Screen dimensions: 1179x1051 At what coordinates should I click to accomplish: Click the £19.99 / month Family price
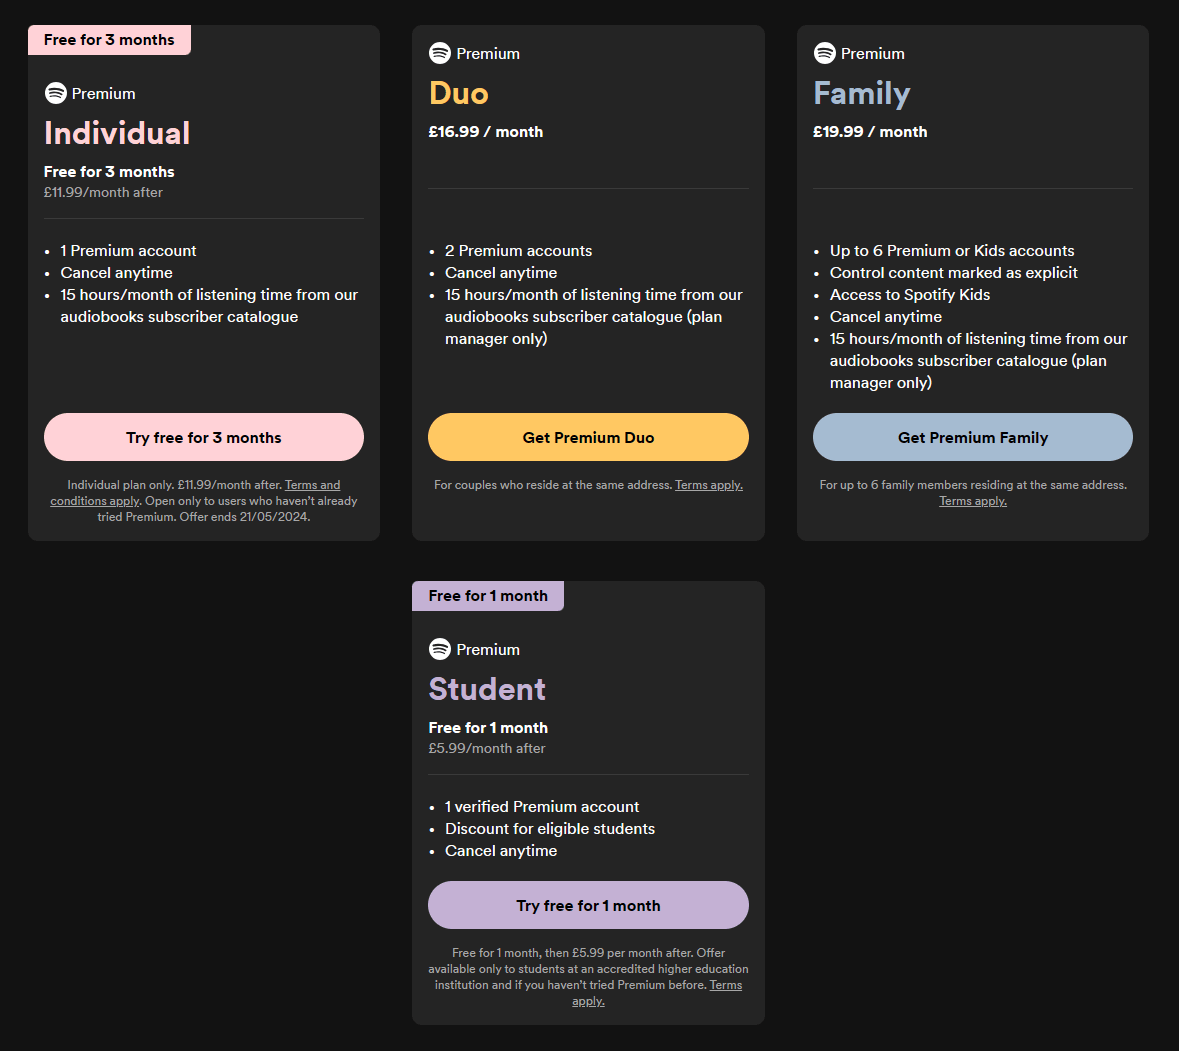pos(870,132)
